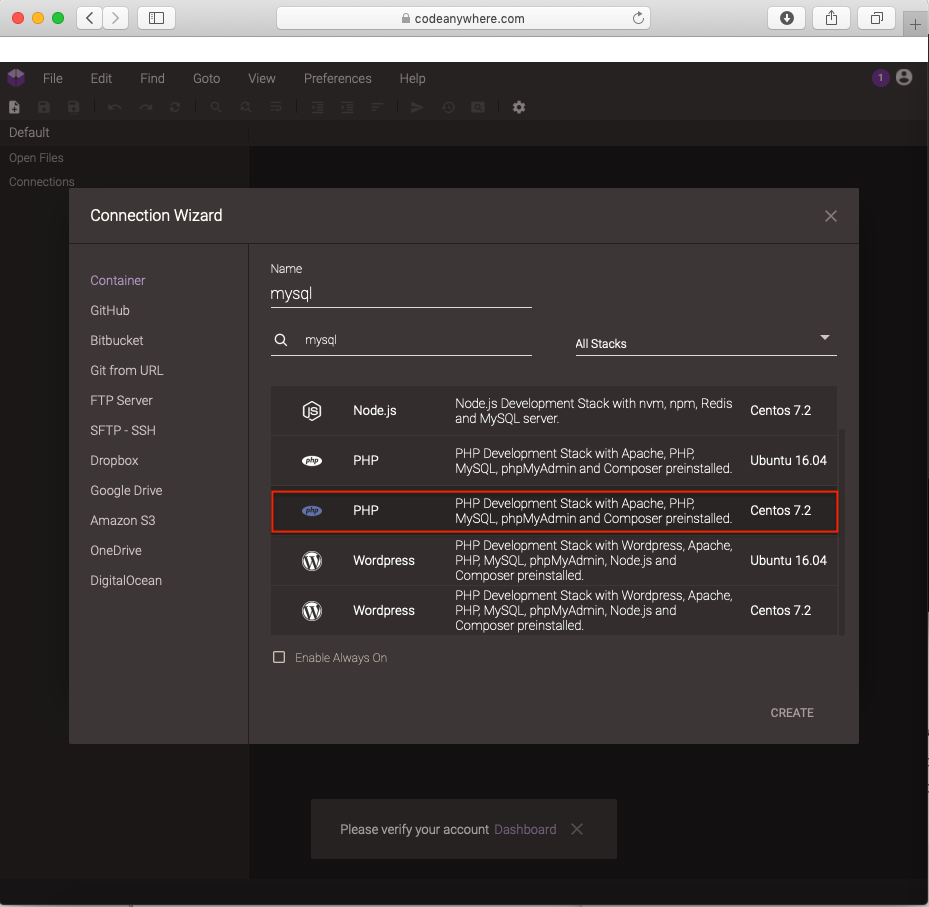Open the user account avatar icon
The width and height of the screenshot is (929, 907).
(904, 77)
